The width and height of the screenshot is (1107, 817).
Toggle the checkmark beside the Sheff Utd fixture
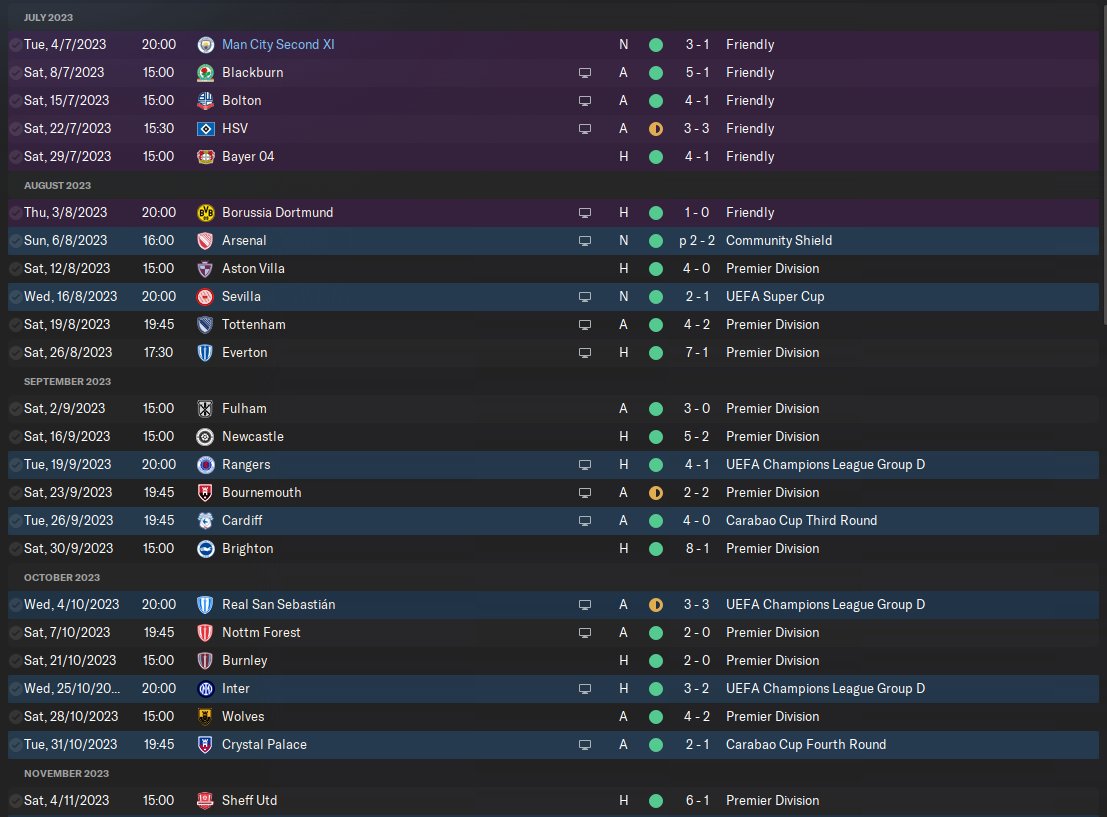coord(15,801)
